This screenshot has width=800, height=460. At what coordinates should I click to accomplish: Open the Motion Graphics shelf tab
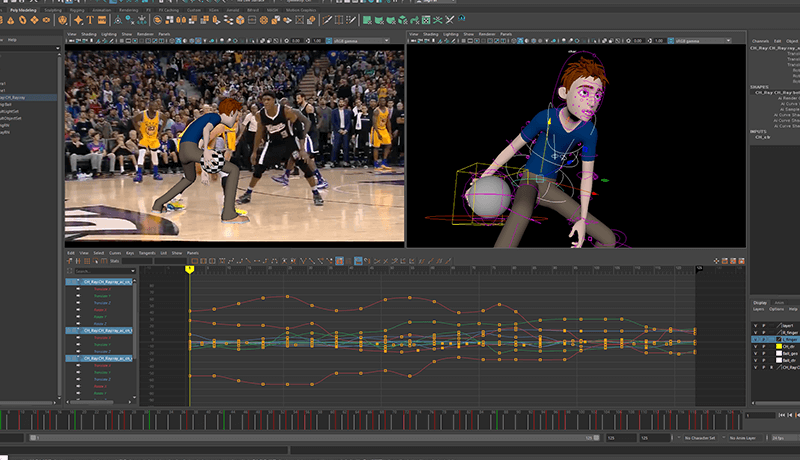301,10
